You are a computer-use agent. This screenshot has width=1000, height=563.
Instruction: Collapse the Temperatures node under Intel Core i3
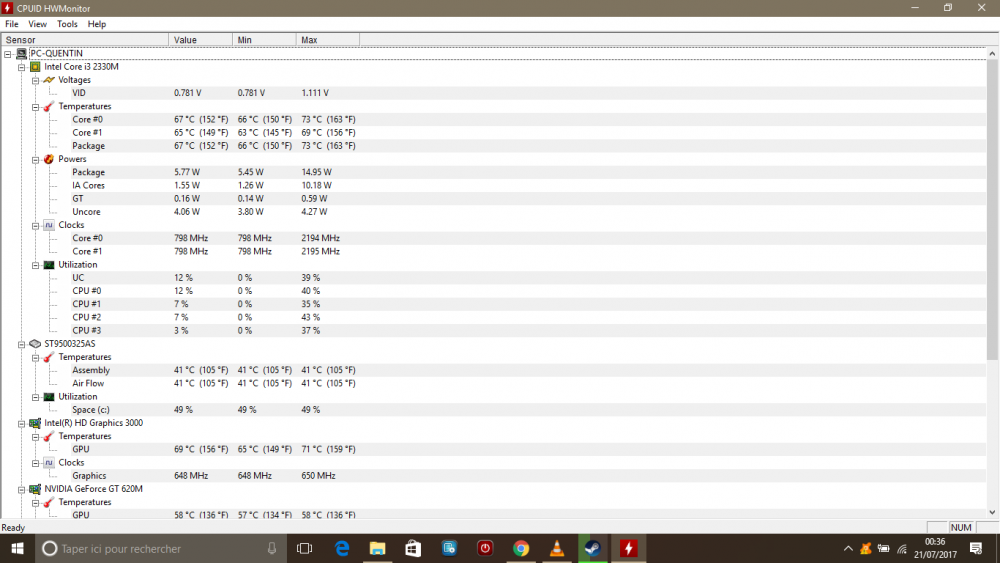tap(35, 106)
